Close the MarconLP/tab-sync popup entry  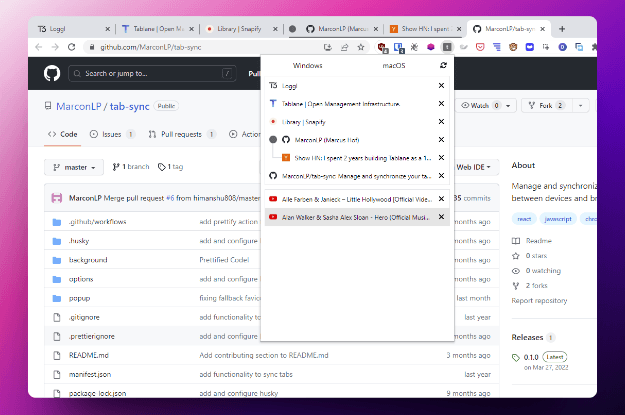coord(441,175)
